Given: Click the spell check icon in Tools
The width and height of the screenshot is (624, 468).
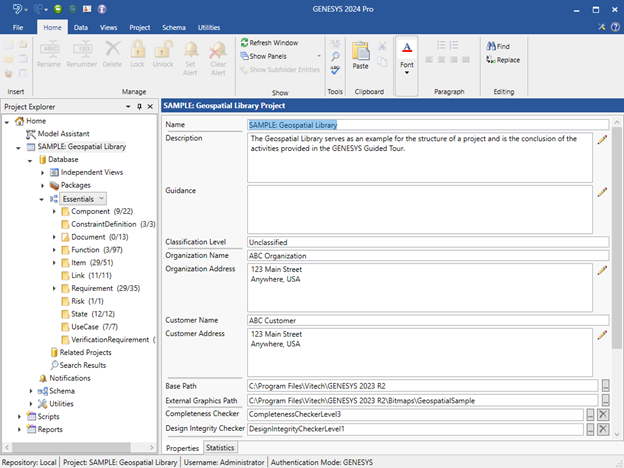Looking at the screenshot, I should [x=335, y=70].
